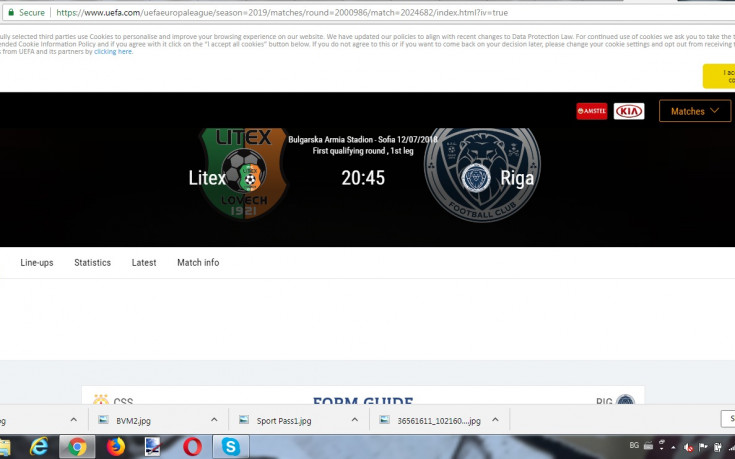Viewport: 735px width, 459px height.
Task: Open downloaded 36561611_102160....jpg file
Action: [439, 421]
